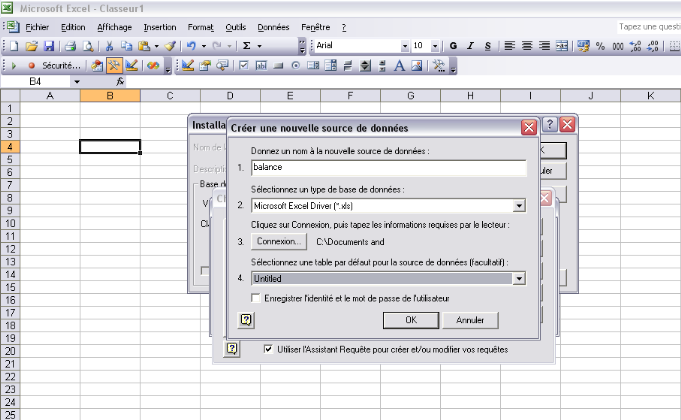Expand Control Toolbox toolbar options arrow
681x420 pixels.
coord(453,66)
